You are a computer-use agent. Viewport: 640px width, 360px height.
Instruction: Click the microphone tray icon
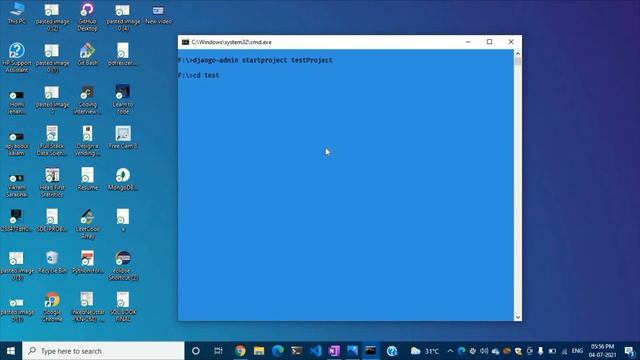(x=540, y=351)
